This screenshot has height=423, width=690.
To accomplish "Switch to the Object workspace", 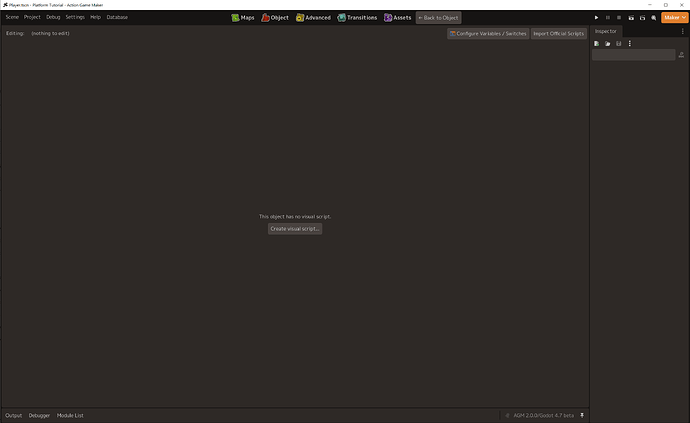I will [x=275, y=18].
